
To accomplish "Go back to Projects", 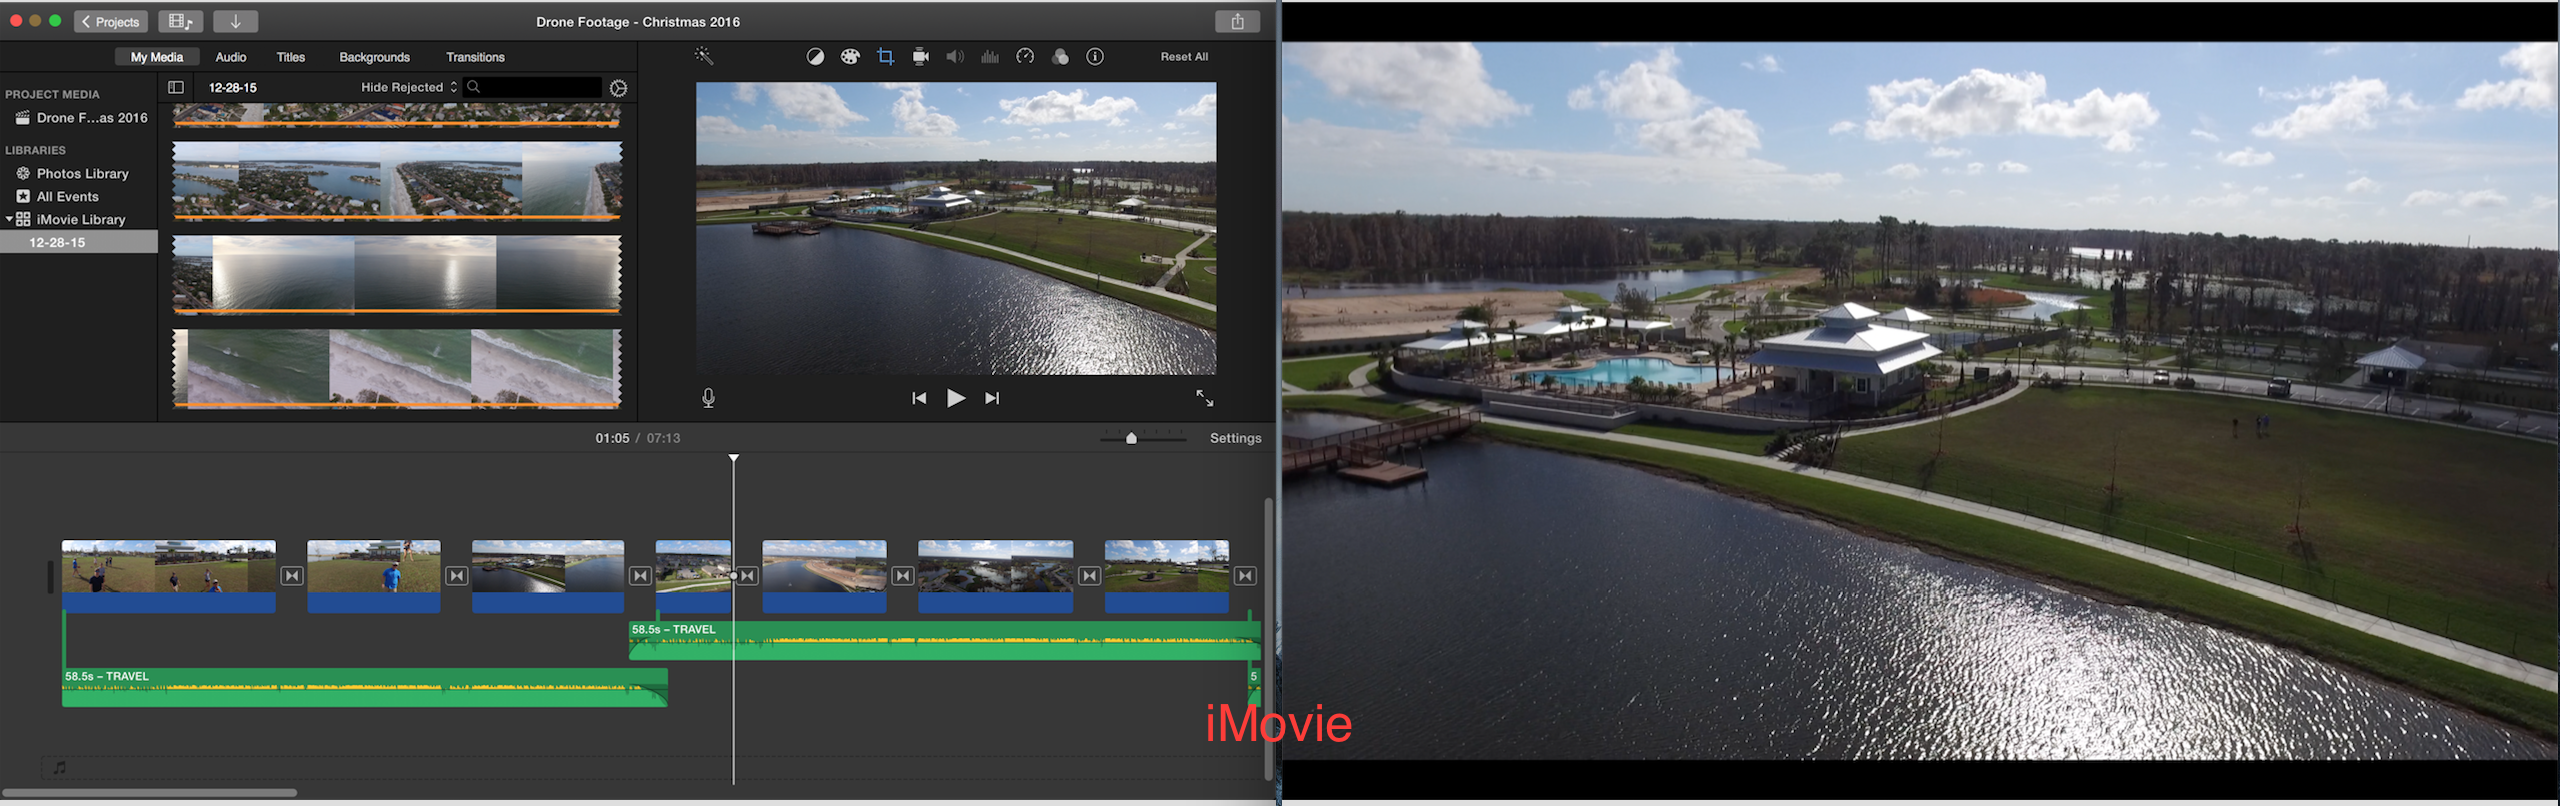I will click(111, 21).
